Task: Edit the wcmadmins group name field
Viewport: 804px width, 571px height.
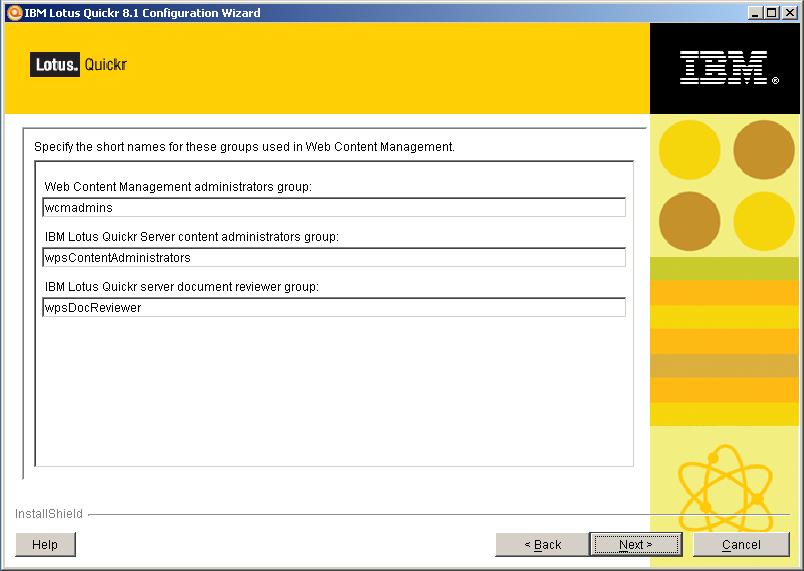Action: tap(334, 208)
